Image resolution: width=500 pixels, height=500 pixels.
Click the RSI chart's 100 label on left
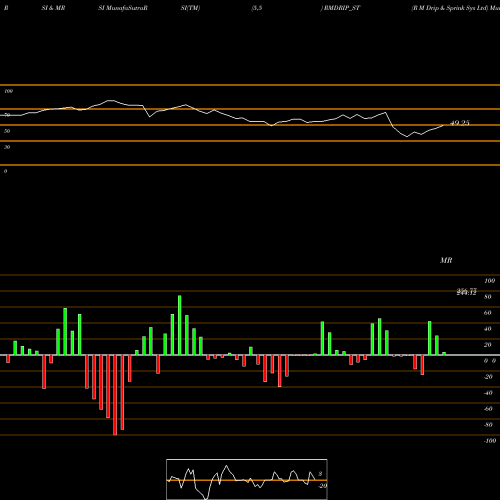point(8,91)
